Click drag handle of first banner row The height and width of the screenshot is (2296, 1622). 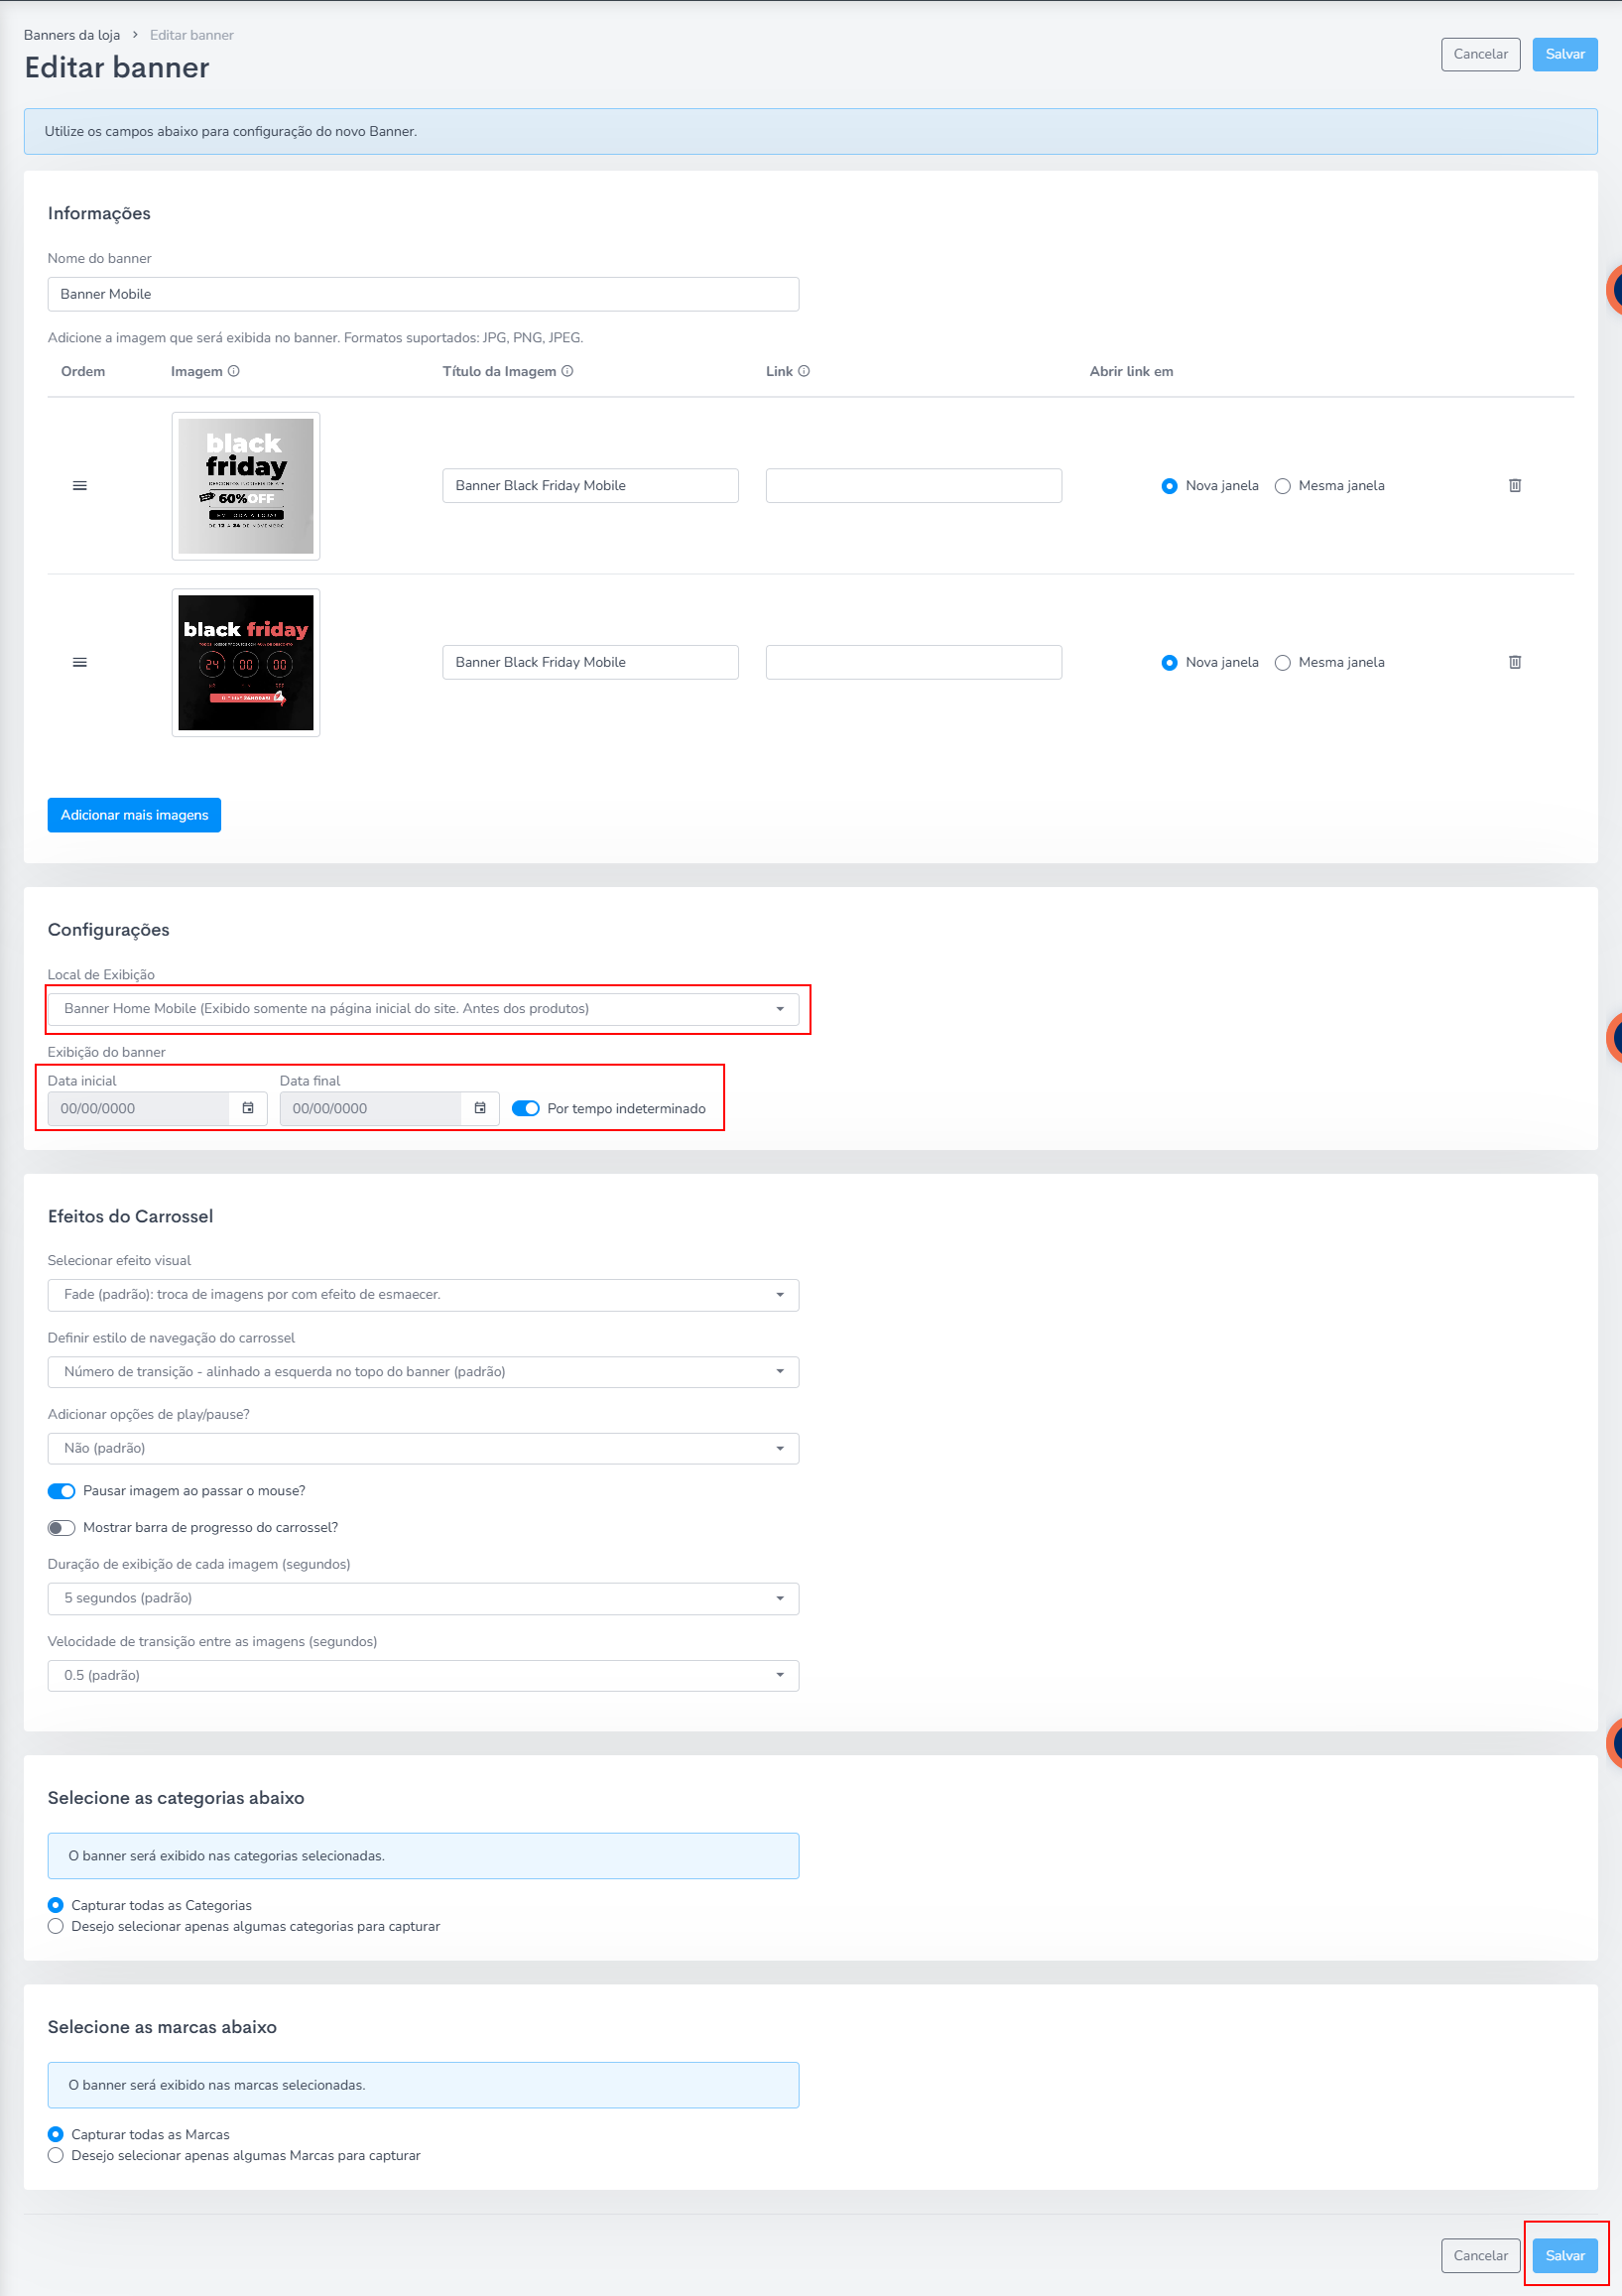(80, 486)
